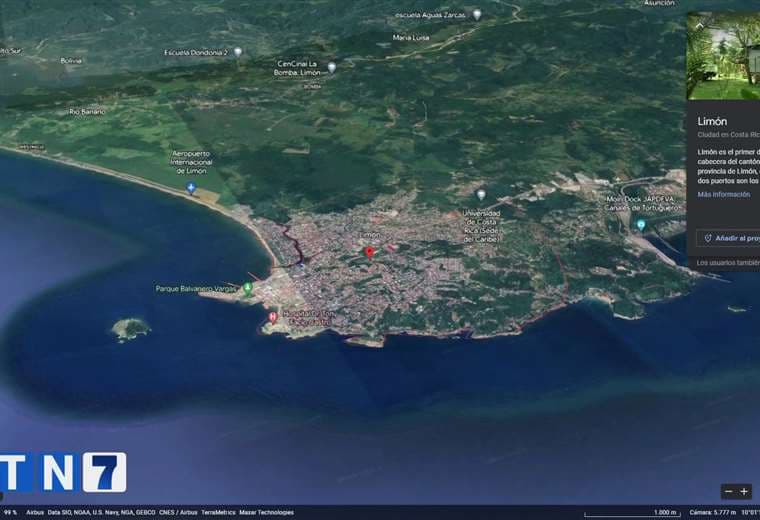This screenshot has height=520, width=760.
Task: Click the Aeropuerto Internacional de Limón marker
Action: (x=191, y=187)
